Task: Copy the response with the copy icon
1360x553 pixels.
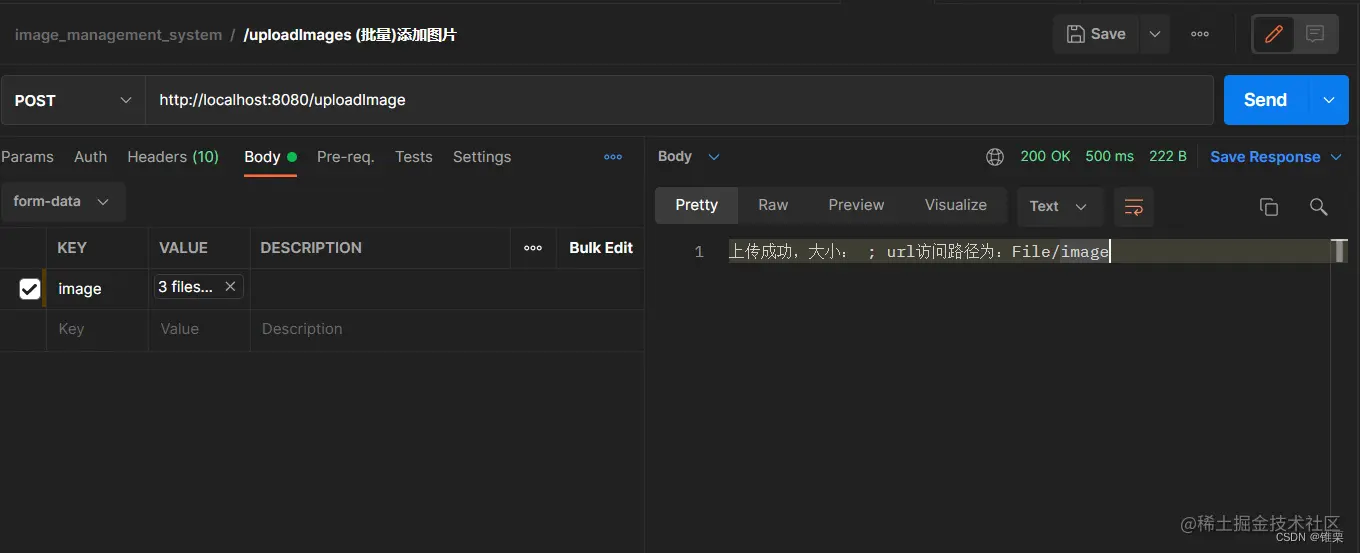Action: (x=1268, y=207)
